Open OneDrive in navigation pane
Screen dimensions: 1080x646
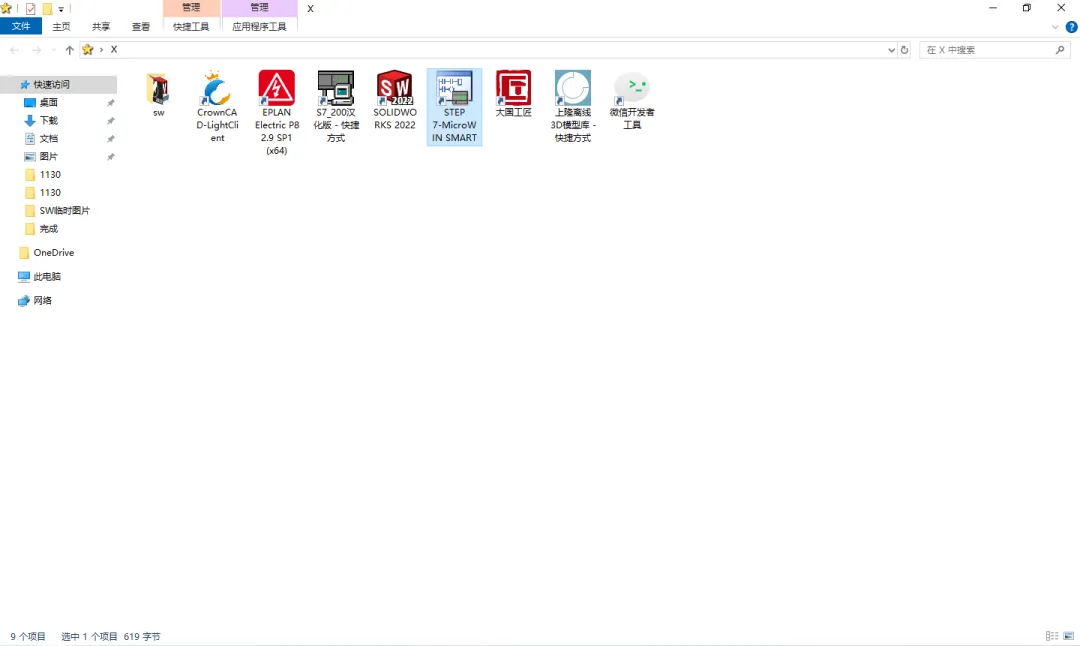click(x=54, y=252)
